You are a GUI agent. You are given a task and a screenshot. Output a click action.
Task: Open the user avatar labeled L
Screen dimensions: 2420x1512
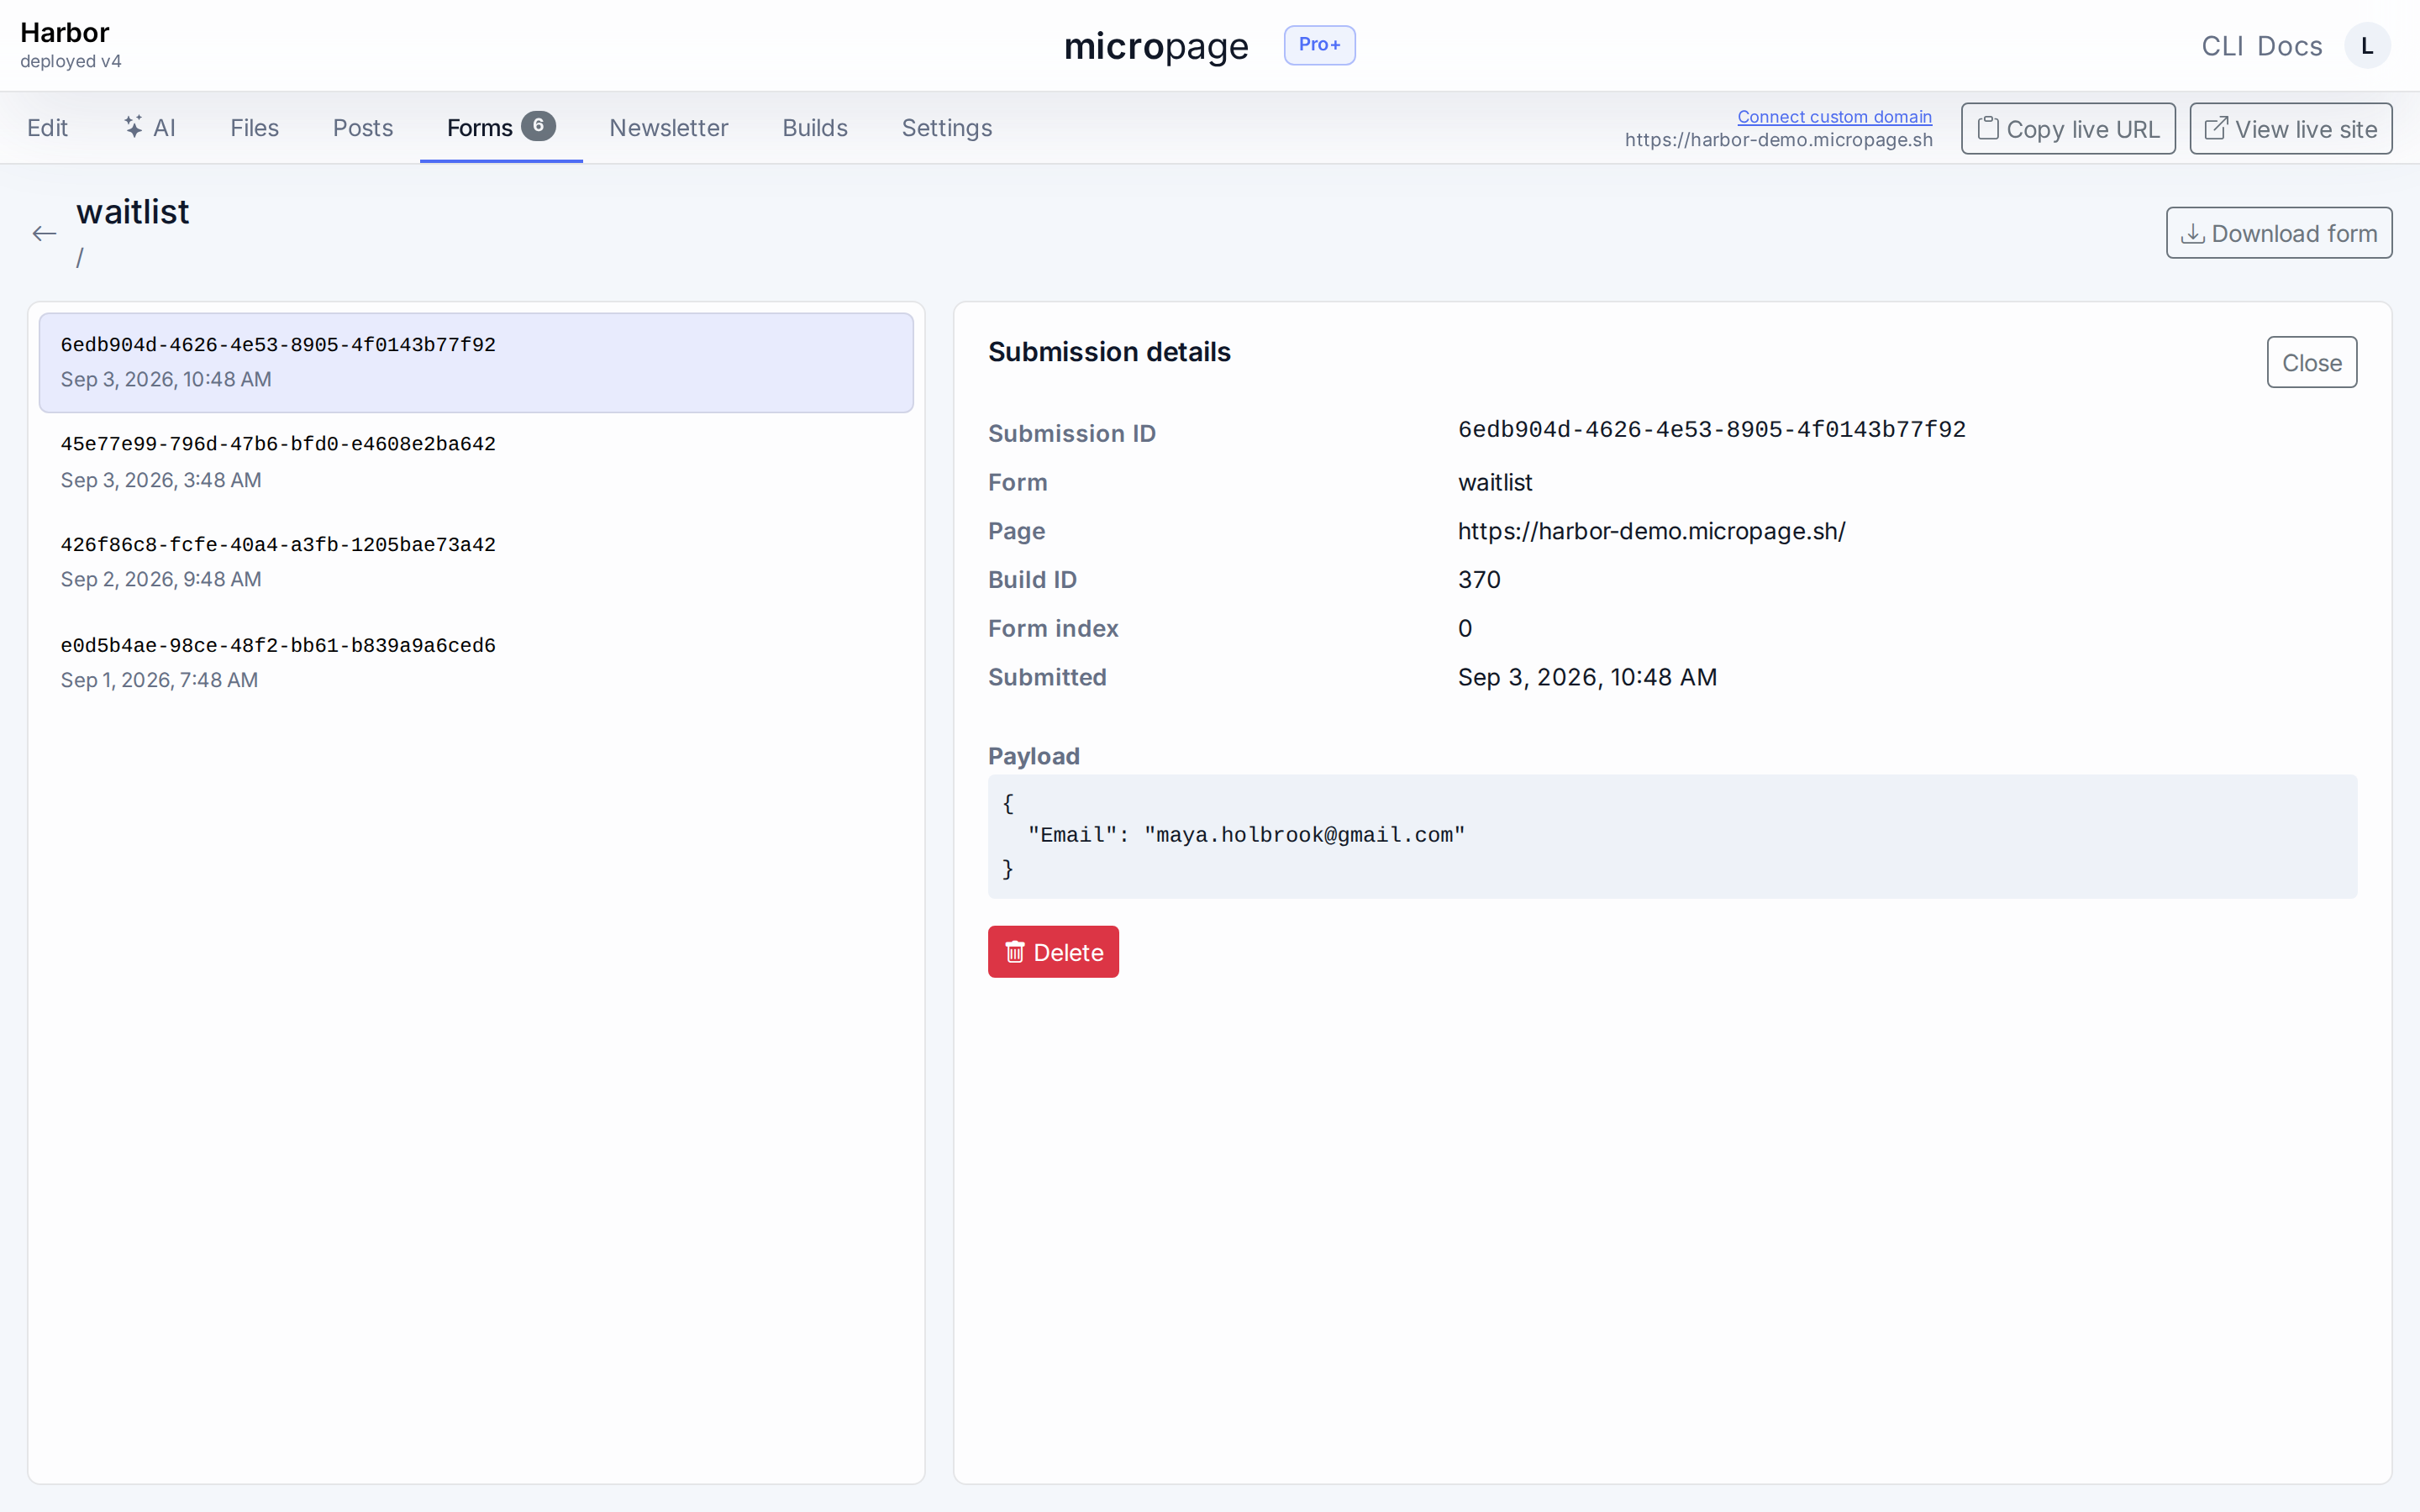2367,46
